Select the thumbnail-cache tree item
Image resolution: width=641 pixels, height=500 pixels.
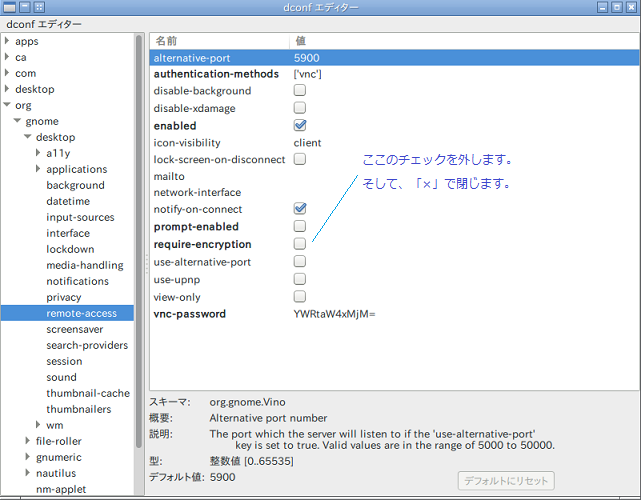click(88, 393)
